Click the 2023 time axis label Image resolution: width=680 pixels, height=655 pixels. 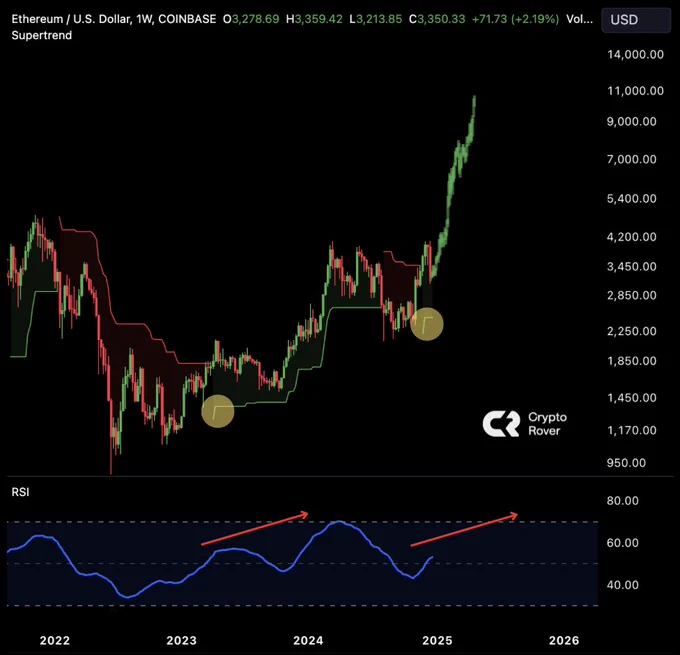pos(181,641)
